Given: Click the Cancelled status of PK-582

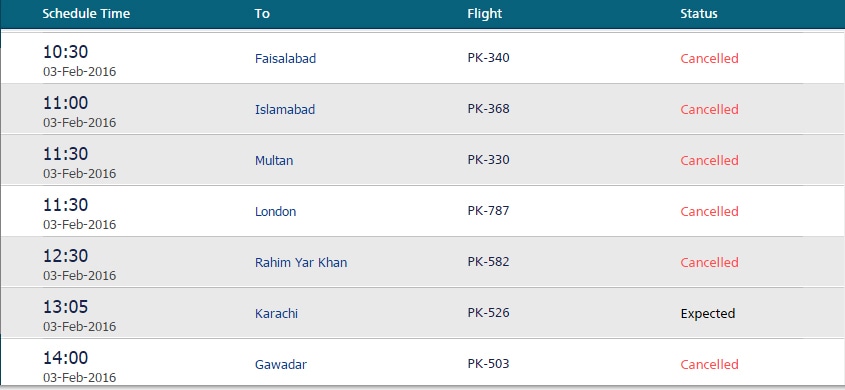Looking at the screenshot, I should (709, 262).
